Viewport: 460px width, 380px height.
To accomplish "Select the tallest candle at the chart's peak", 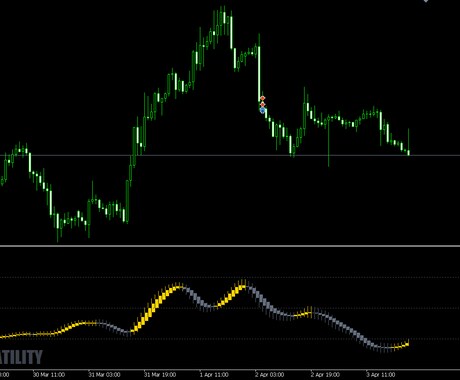I will 231,30.
